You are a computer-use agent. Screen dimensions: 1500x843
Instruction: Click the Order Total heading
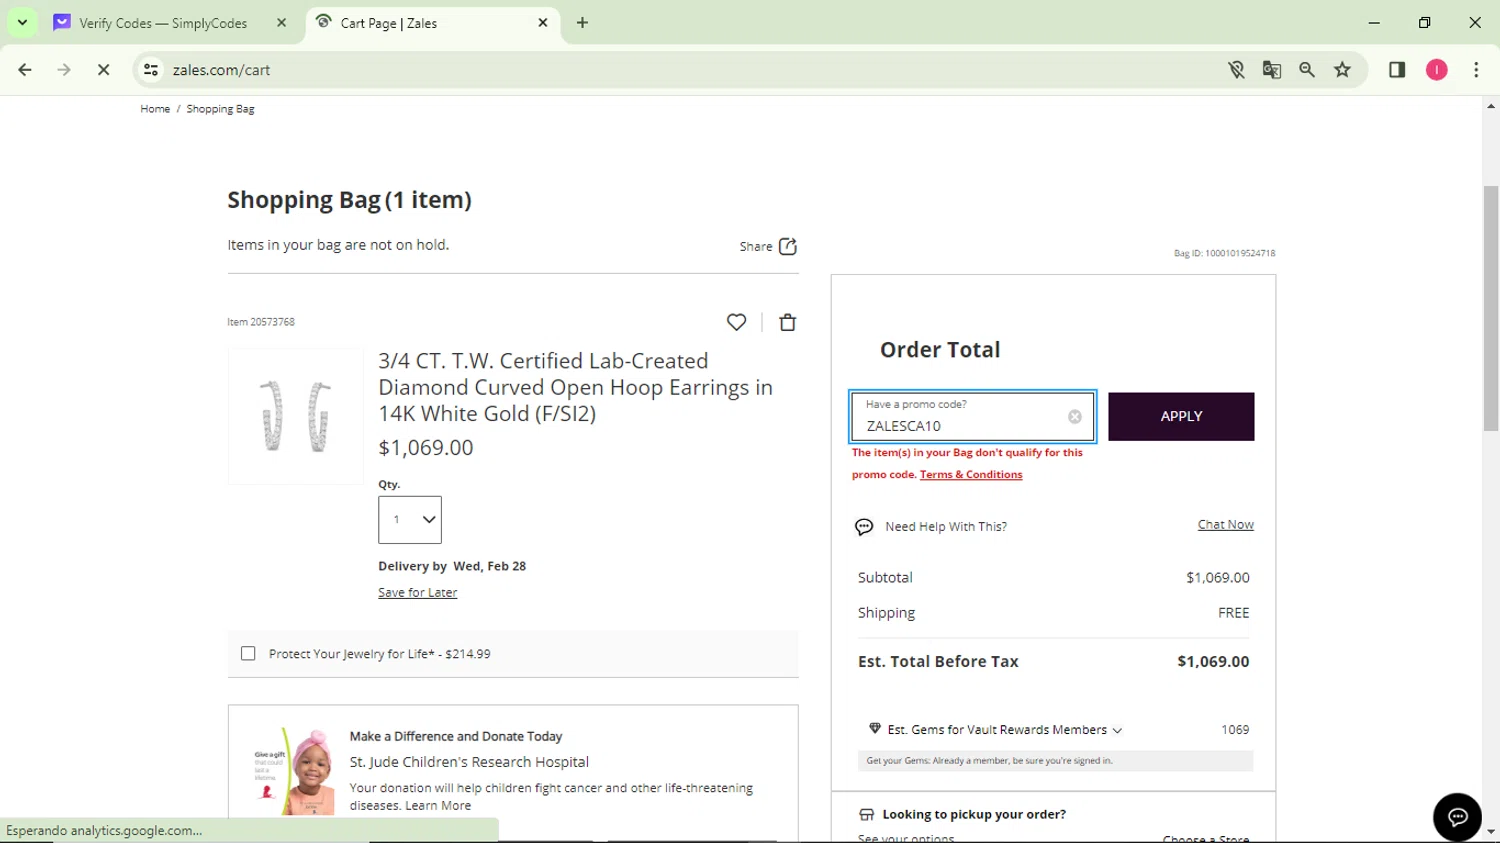tap(940, 350)
